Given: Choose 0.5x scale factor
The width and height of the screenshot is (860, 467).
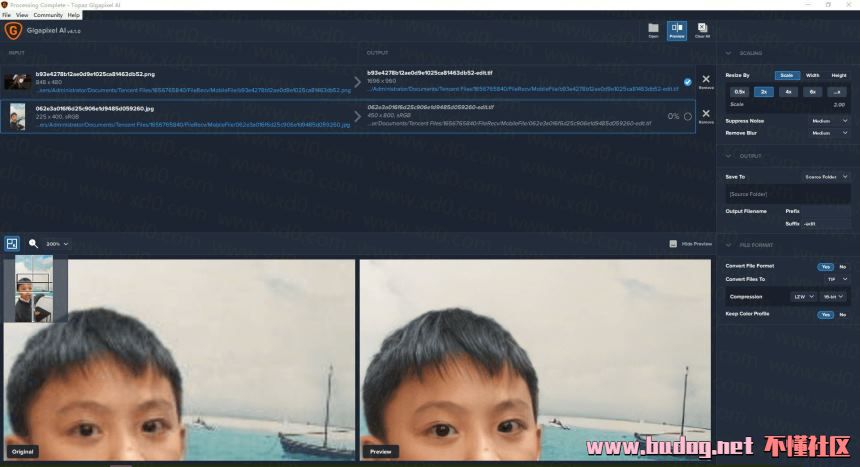Looking at the screenshot, I should coord(739,92).
